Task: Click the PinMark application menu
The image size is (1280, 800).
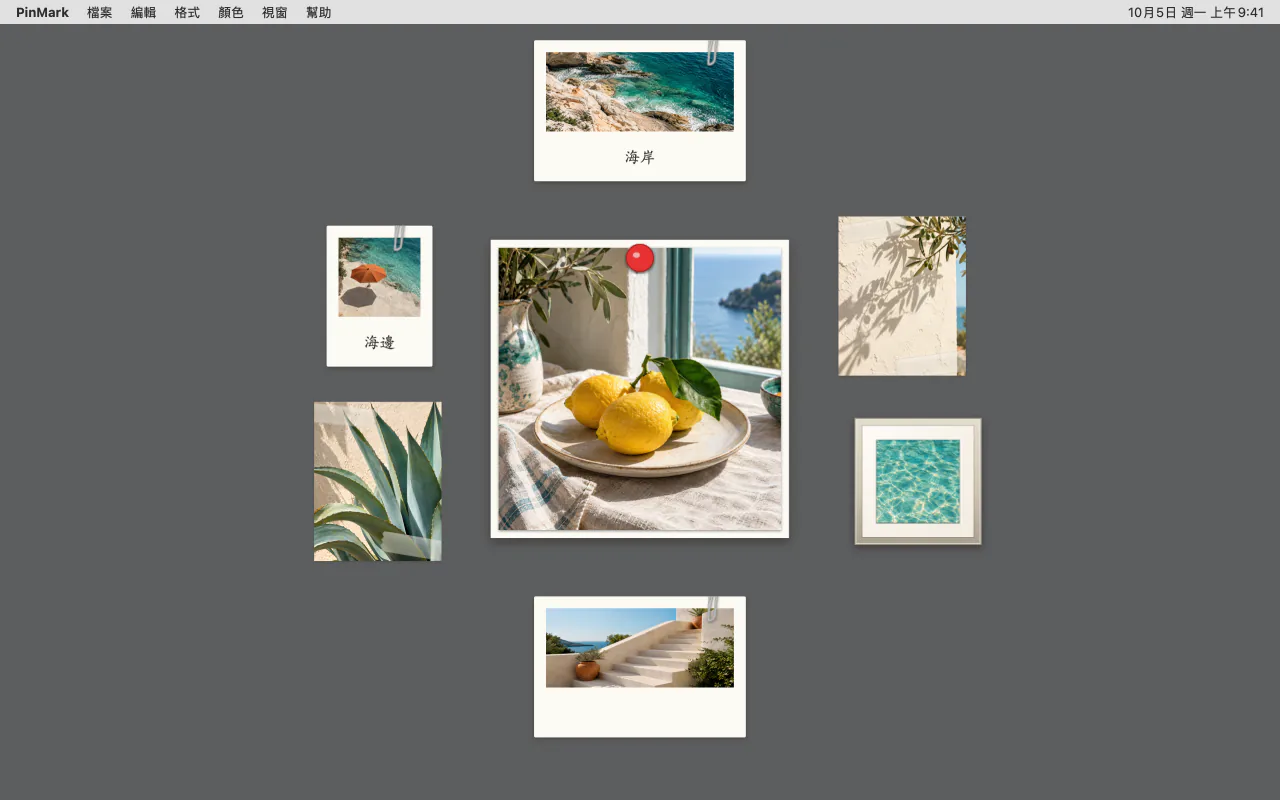Action: click(42, 12)
